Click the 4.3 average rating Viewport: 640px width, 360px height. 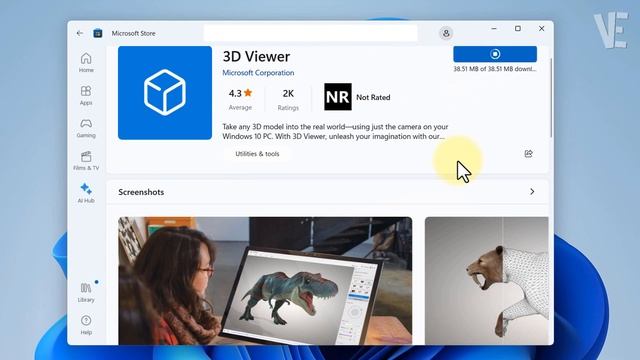pyautogui.click(x=240, y=99)
